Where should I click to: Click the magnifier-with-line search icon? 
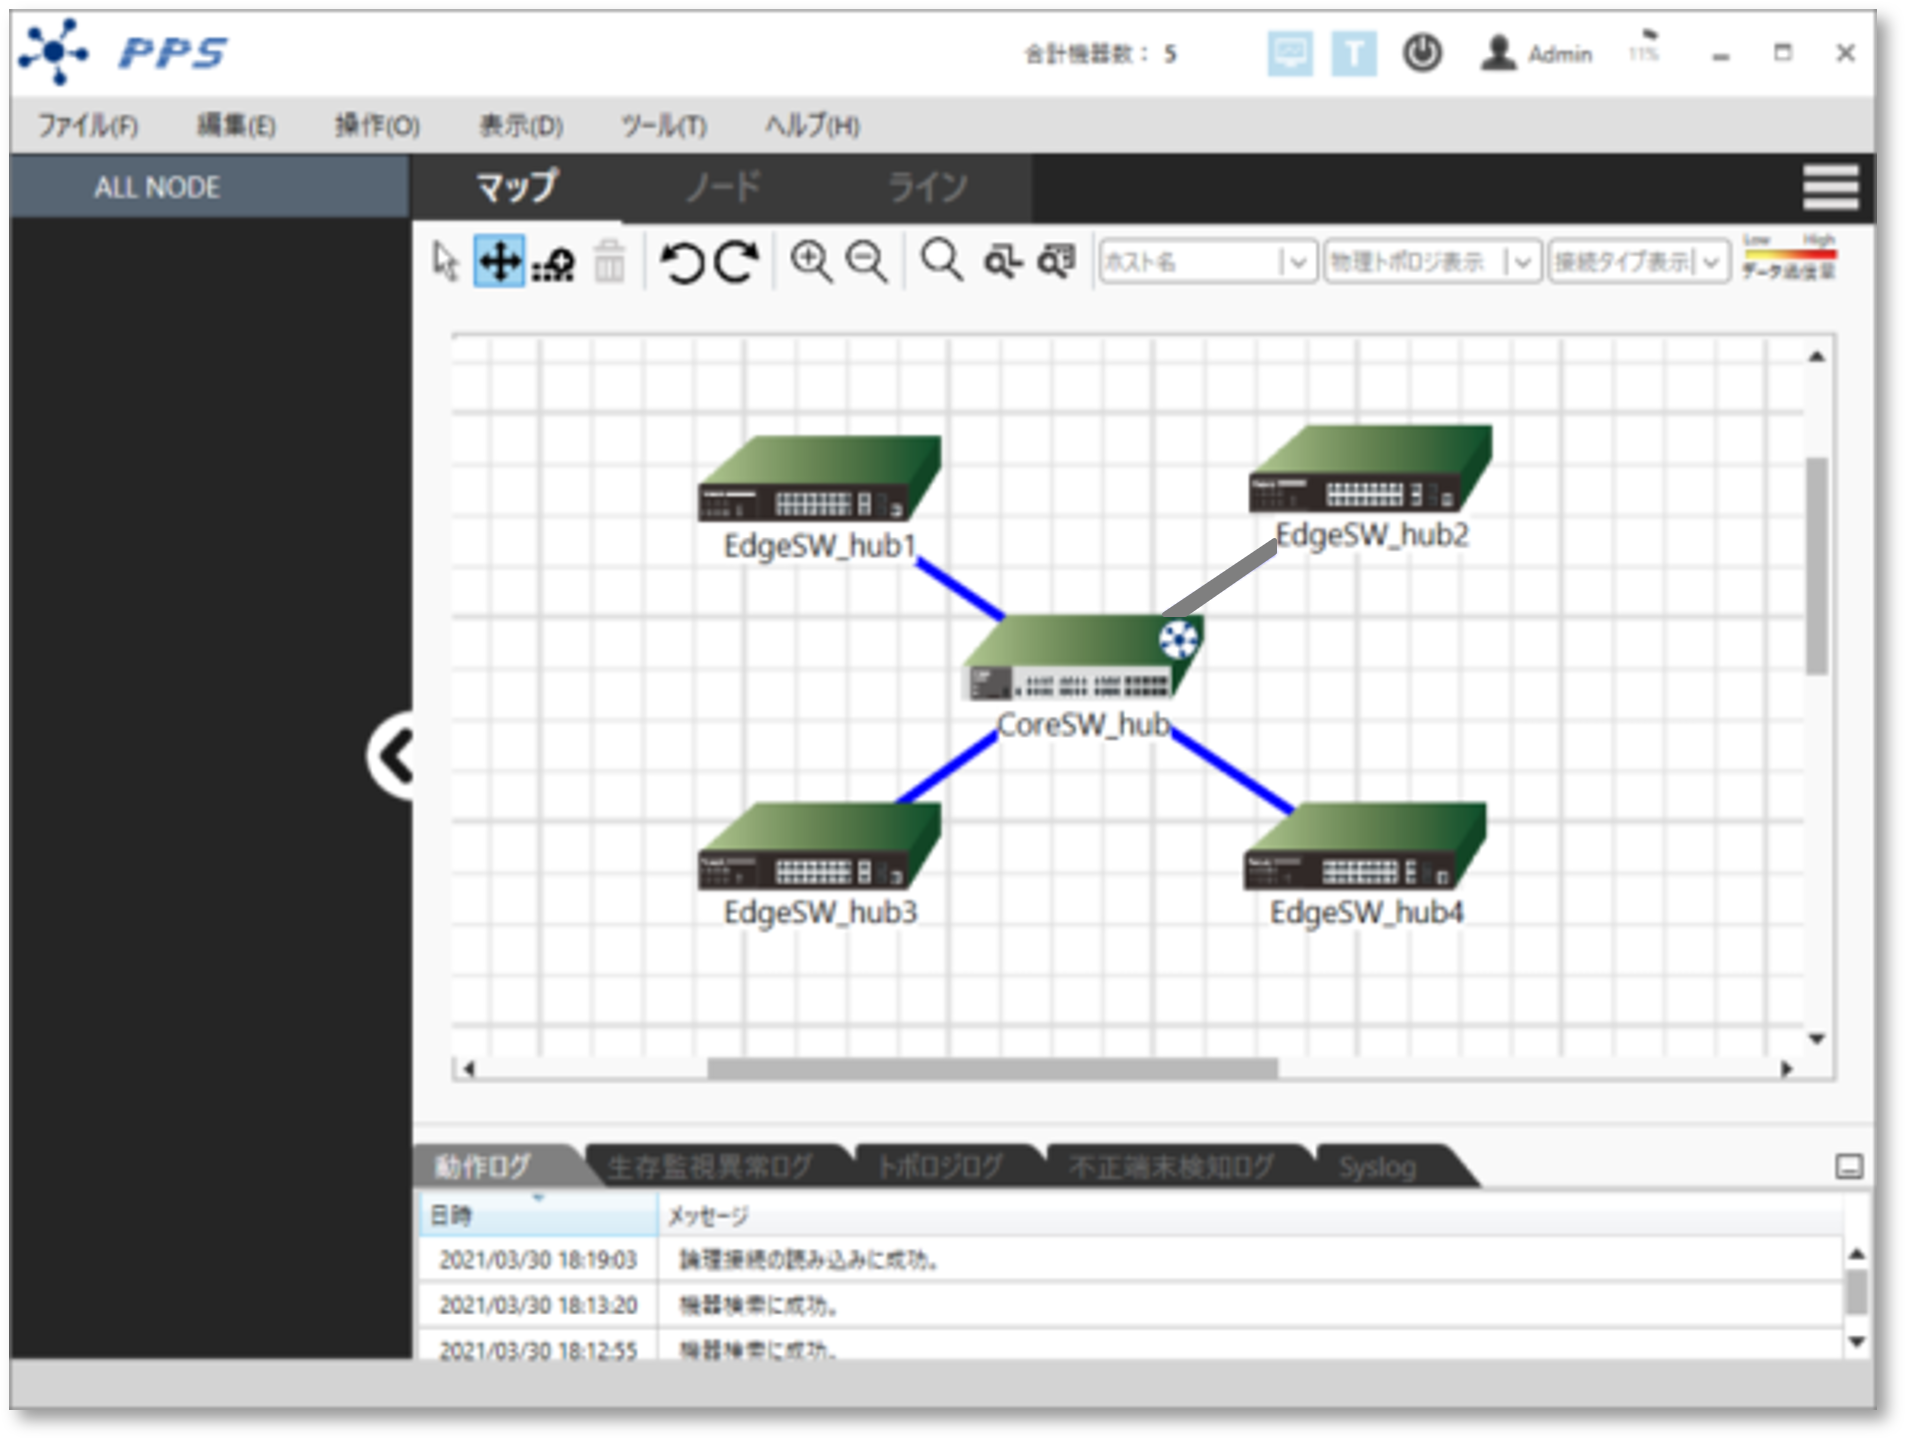(1003, 262)
